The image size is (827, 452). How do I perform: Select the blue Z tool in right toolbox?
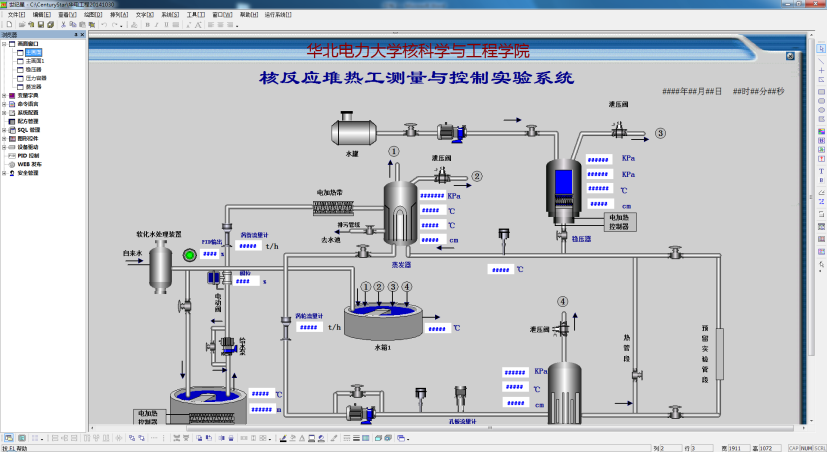821,201
